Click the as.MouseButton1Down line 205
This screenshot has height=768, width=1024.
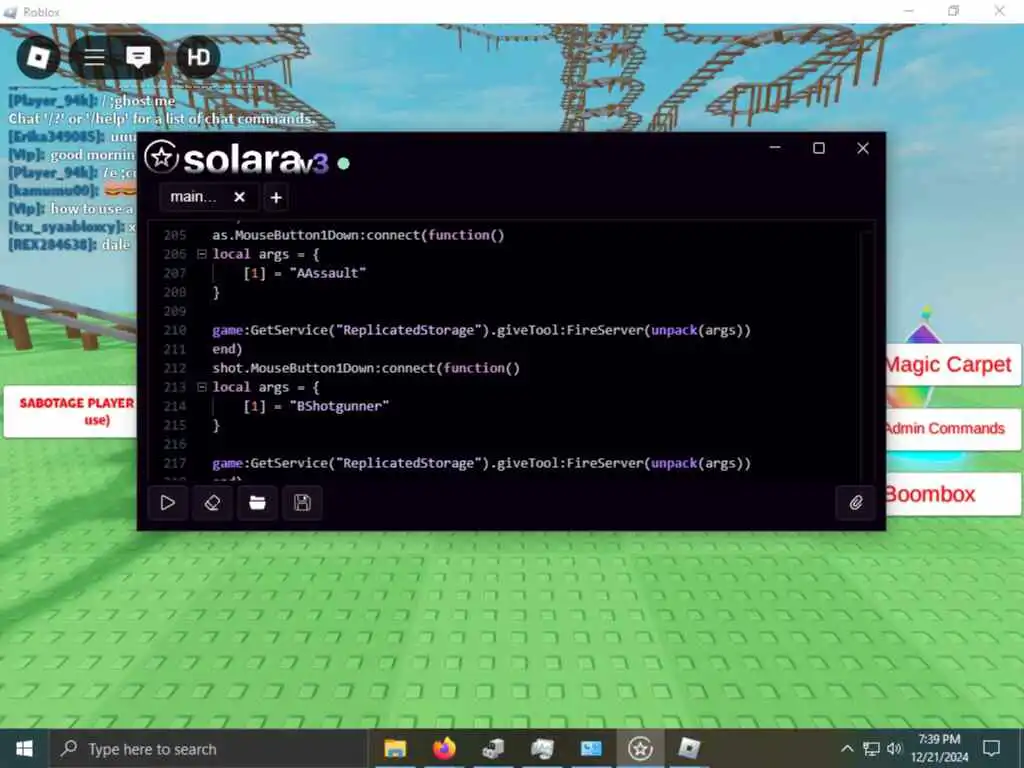coord(358,235)
